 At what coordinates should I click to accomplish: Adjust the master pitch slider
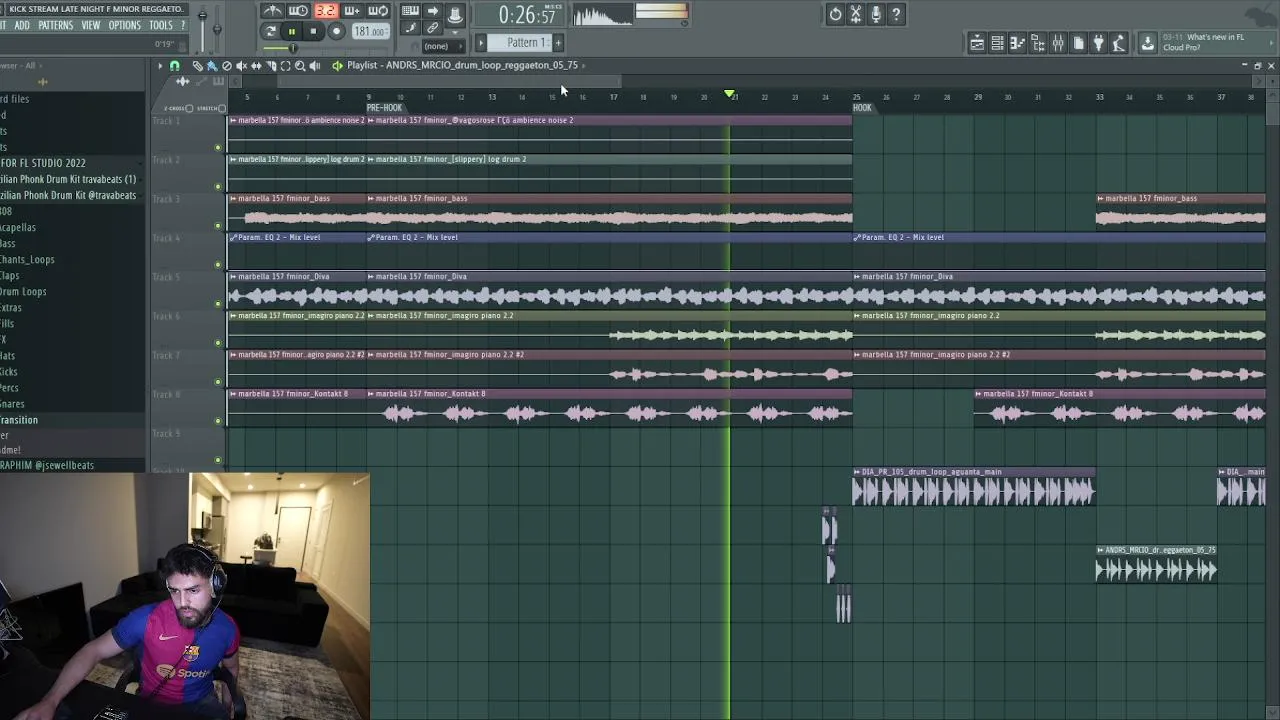(x=217, y=30)
